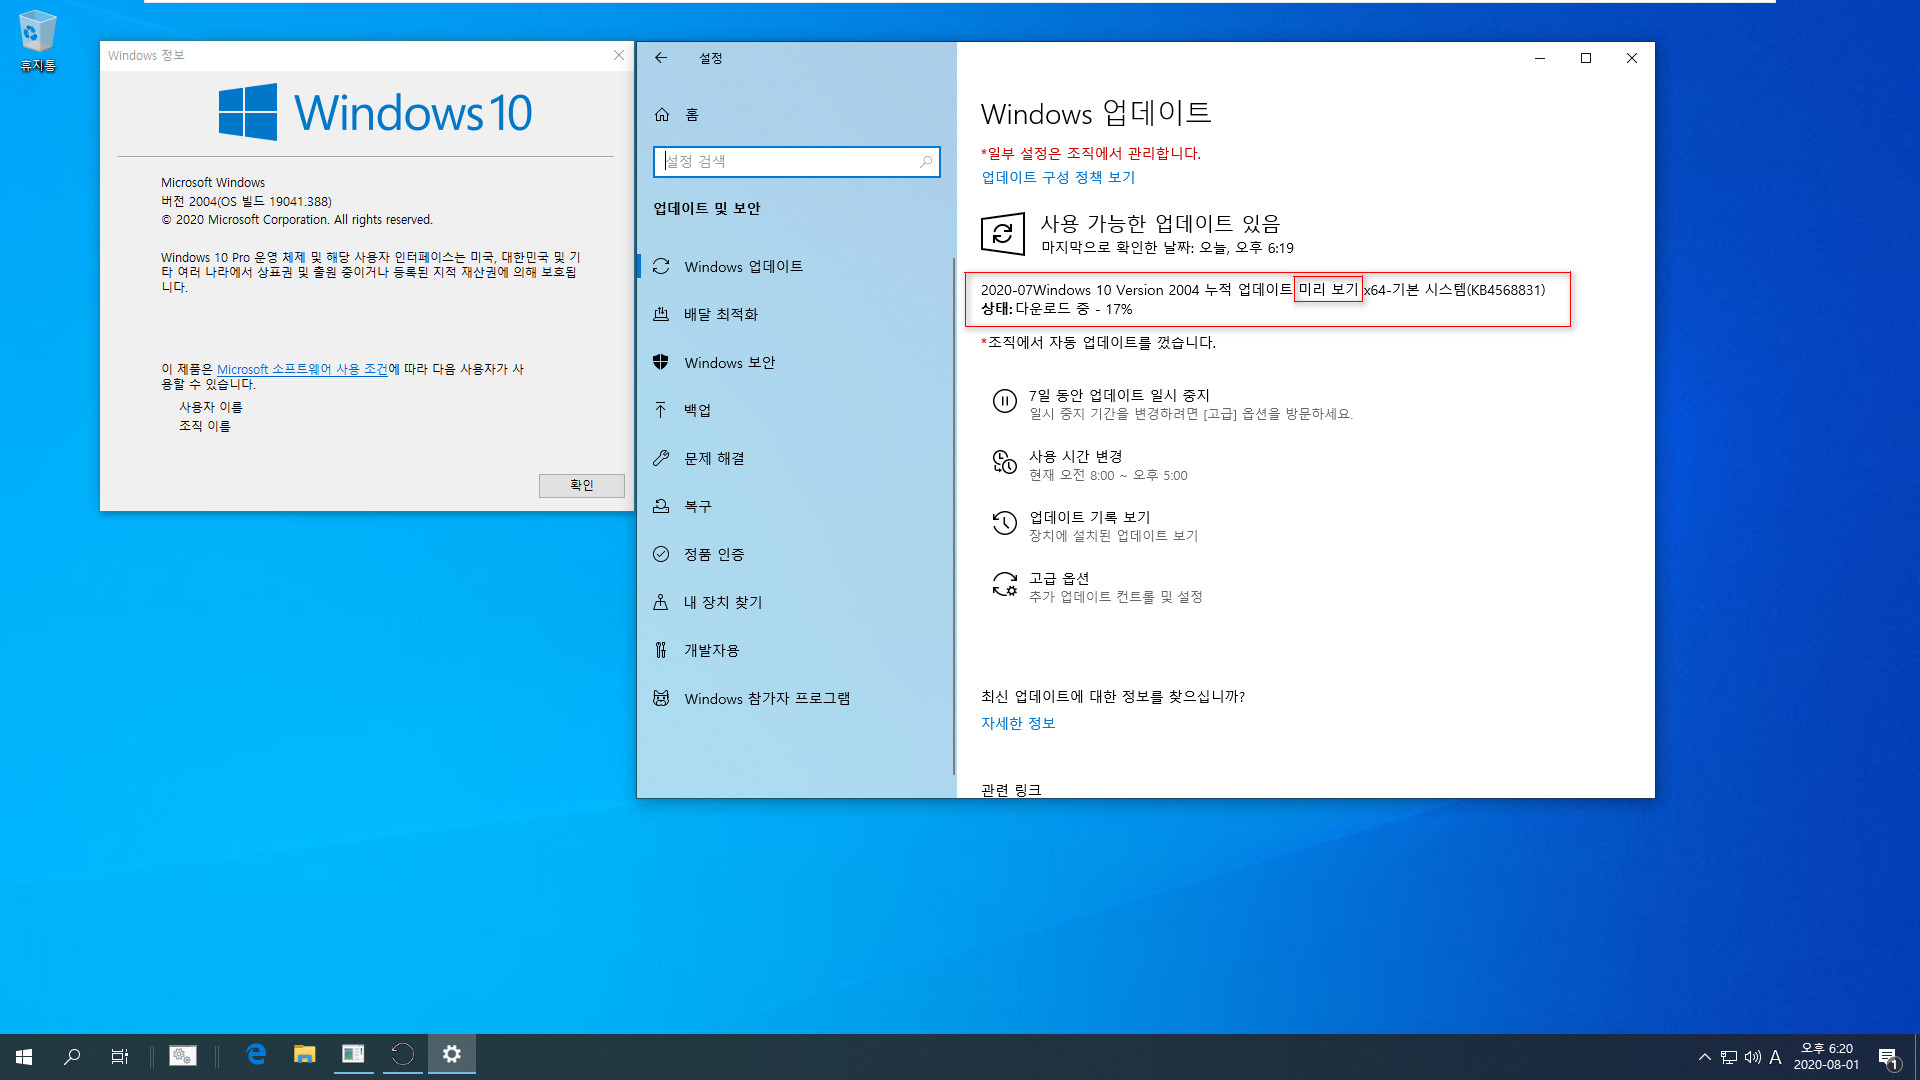
Task: Open the Windows Start menu
Action: (24, 1056)
